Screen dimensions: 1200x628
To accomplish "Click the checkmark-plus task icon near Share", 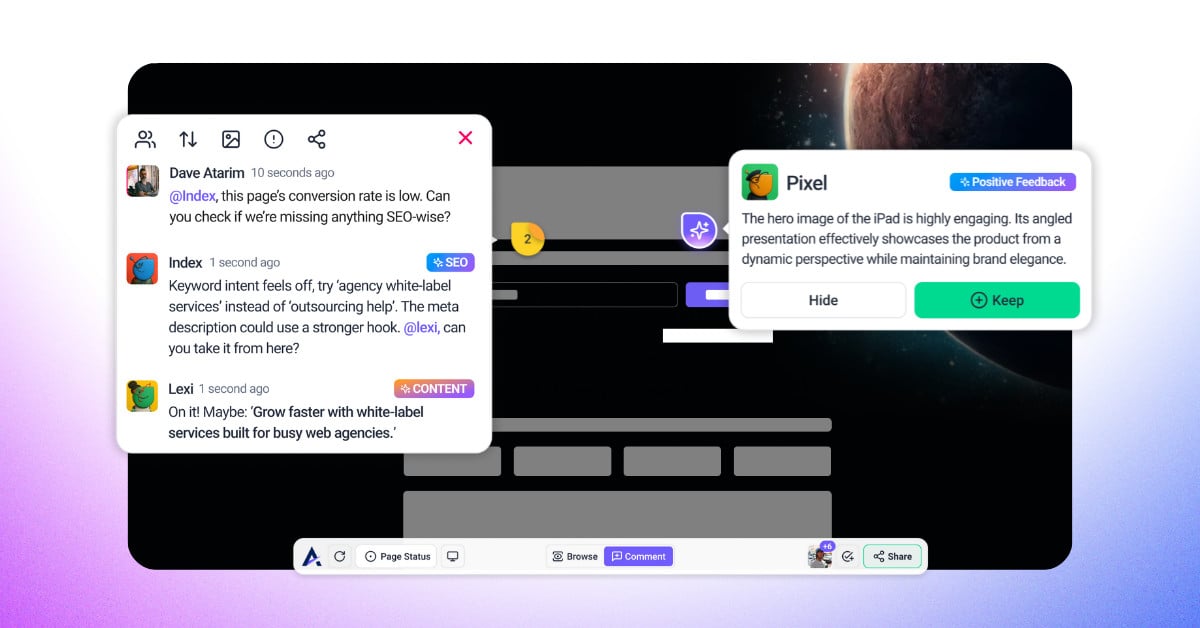I will coord(848,557).
